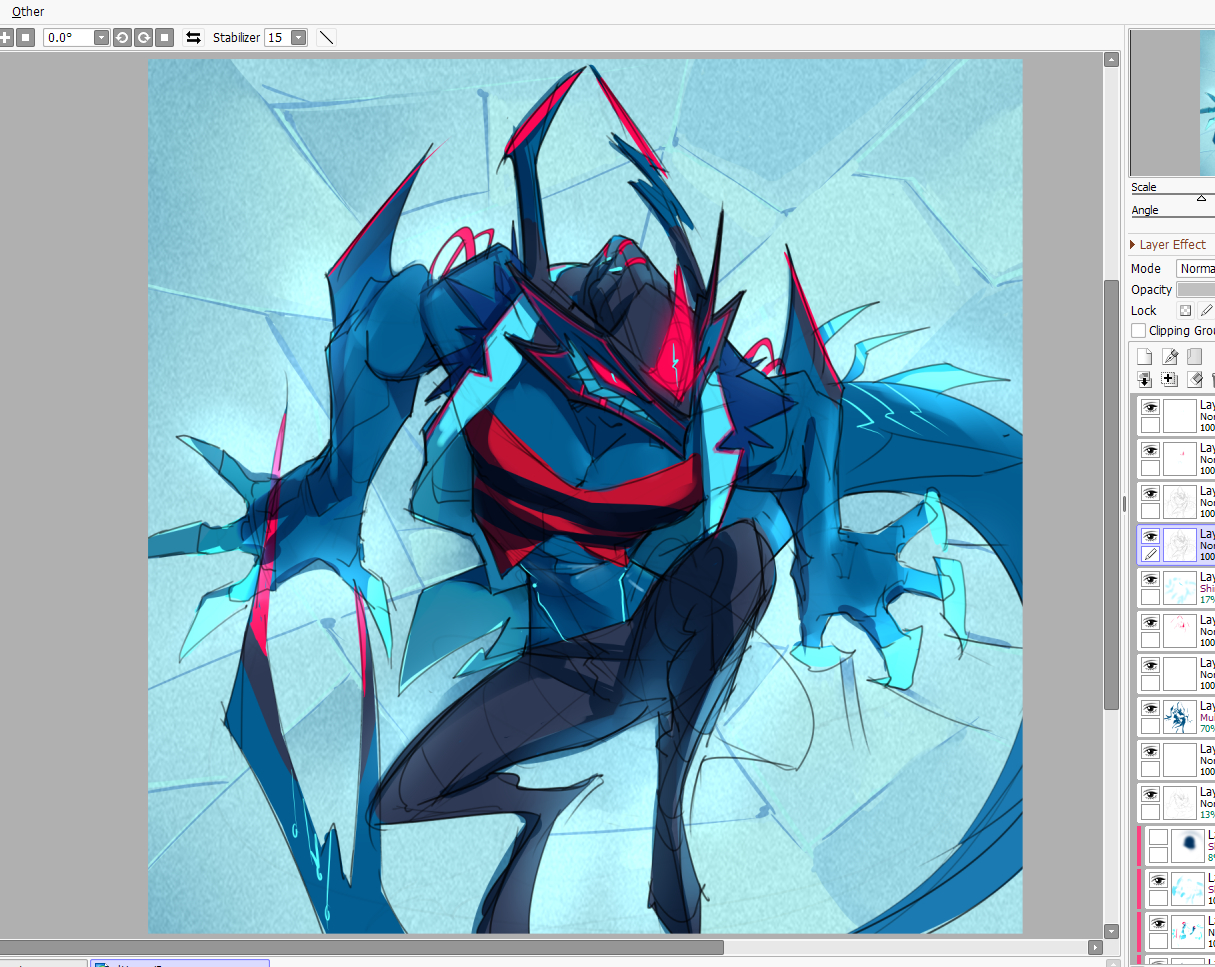1215x967 pixels.
Task: Expand the Layer Effect section
Action: 1133,245
